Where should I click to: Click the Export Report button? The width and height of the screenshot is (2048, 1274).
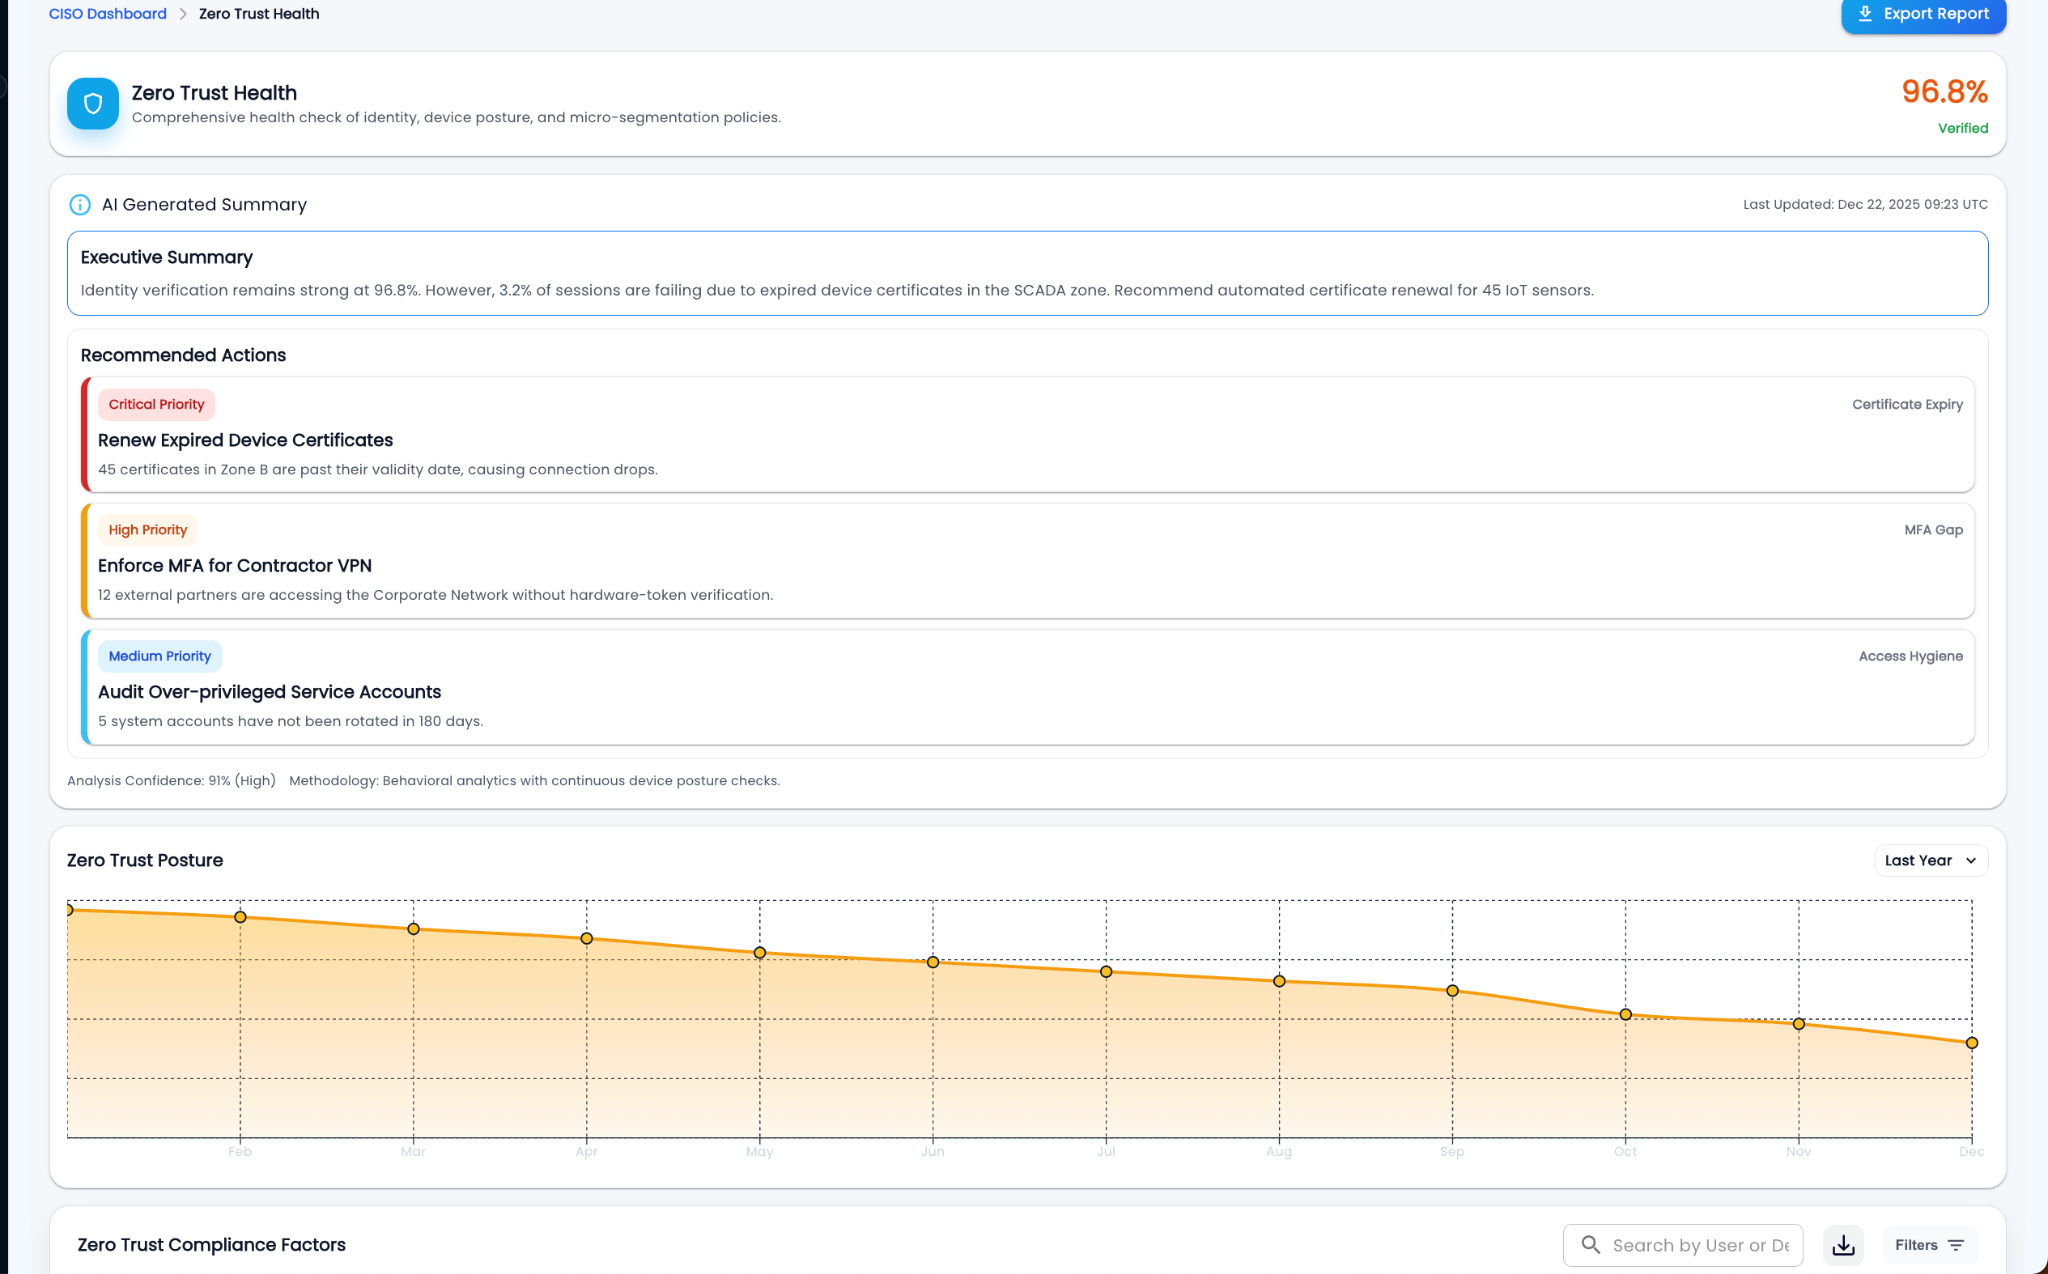[x=1923, y=14]
